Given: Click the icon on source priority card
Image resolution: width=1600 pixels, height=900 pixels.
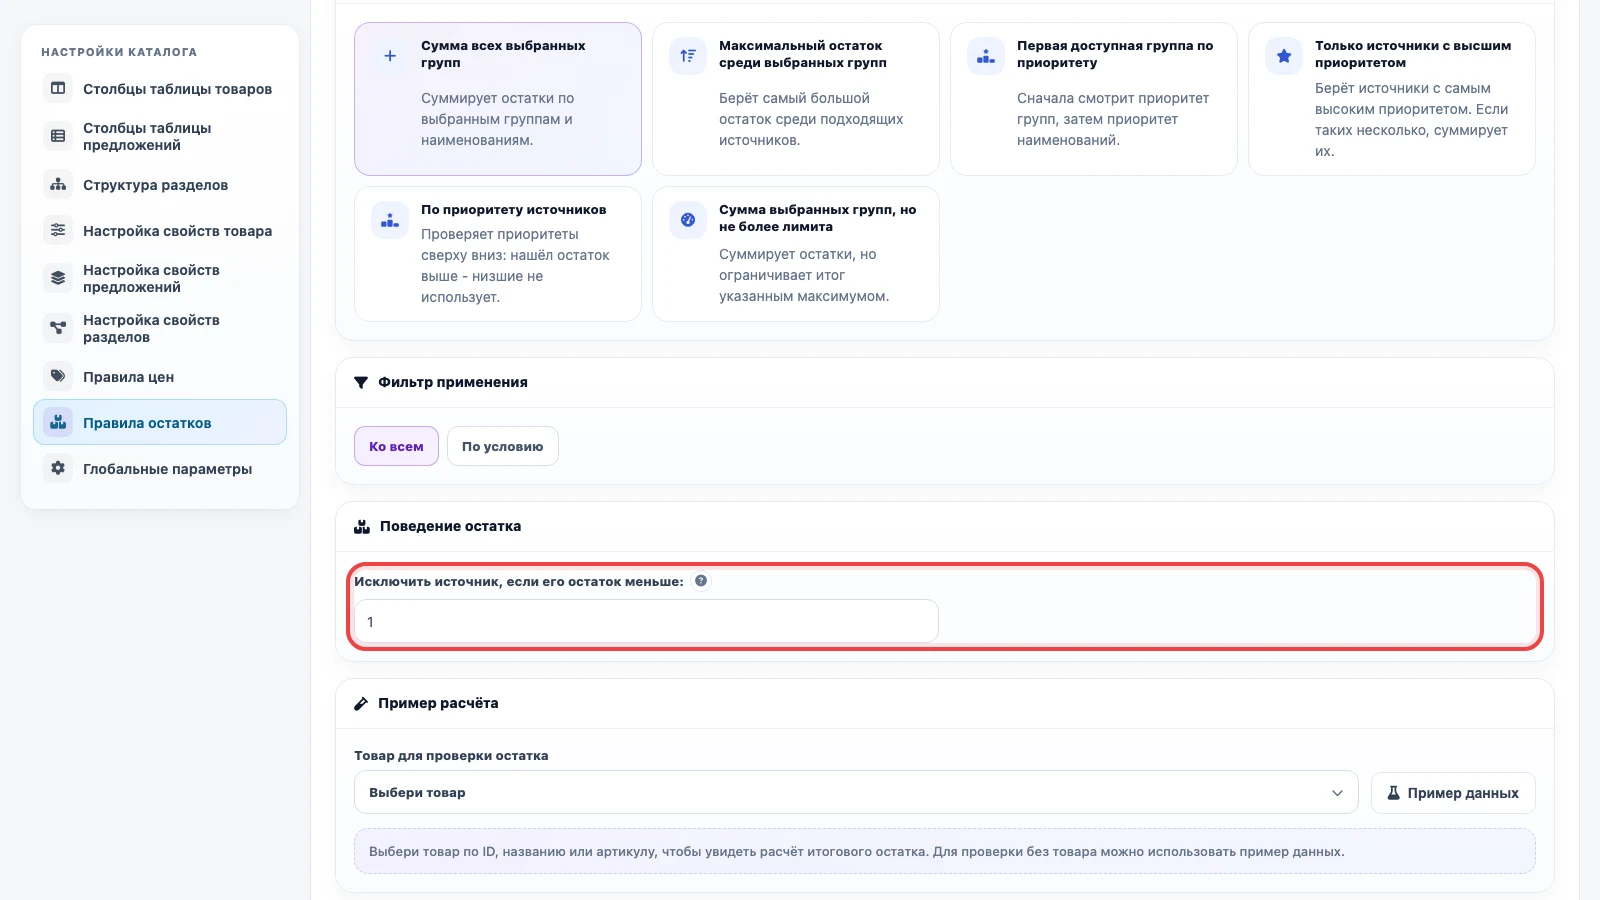Looking at the screenshot, I should 390,220.
